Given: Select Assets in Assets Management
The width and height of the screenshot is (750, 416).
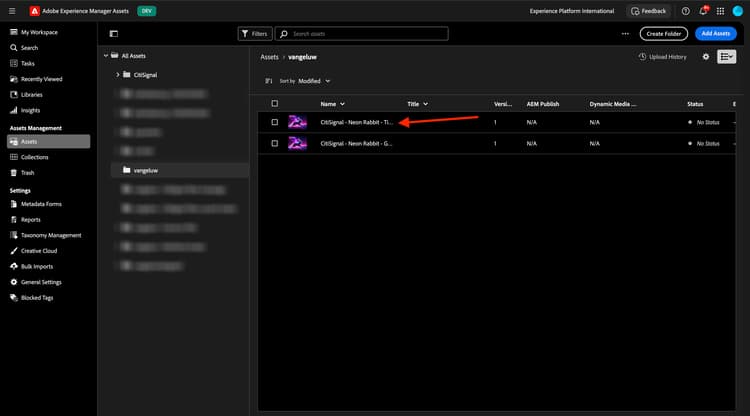Looking at the screenshot, I should pos(48,142).
